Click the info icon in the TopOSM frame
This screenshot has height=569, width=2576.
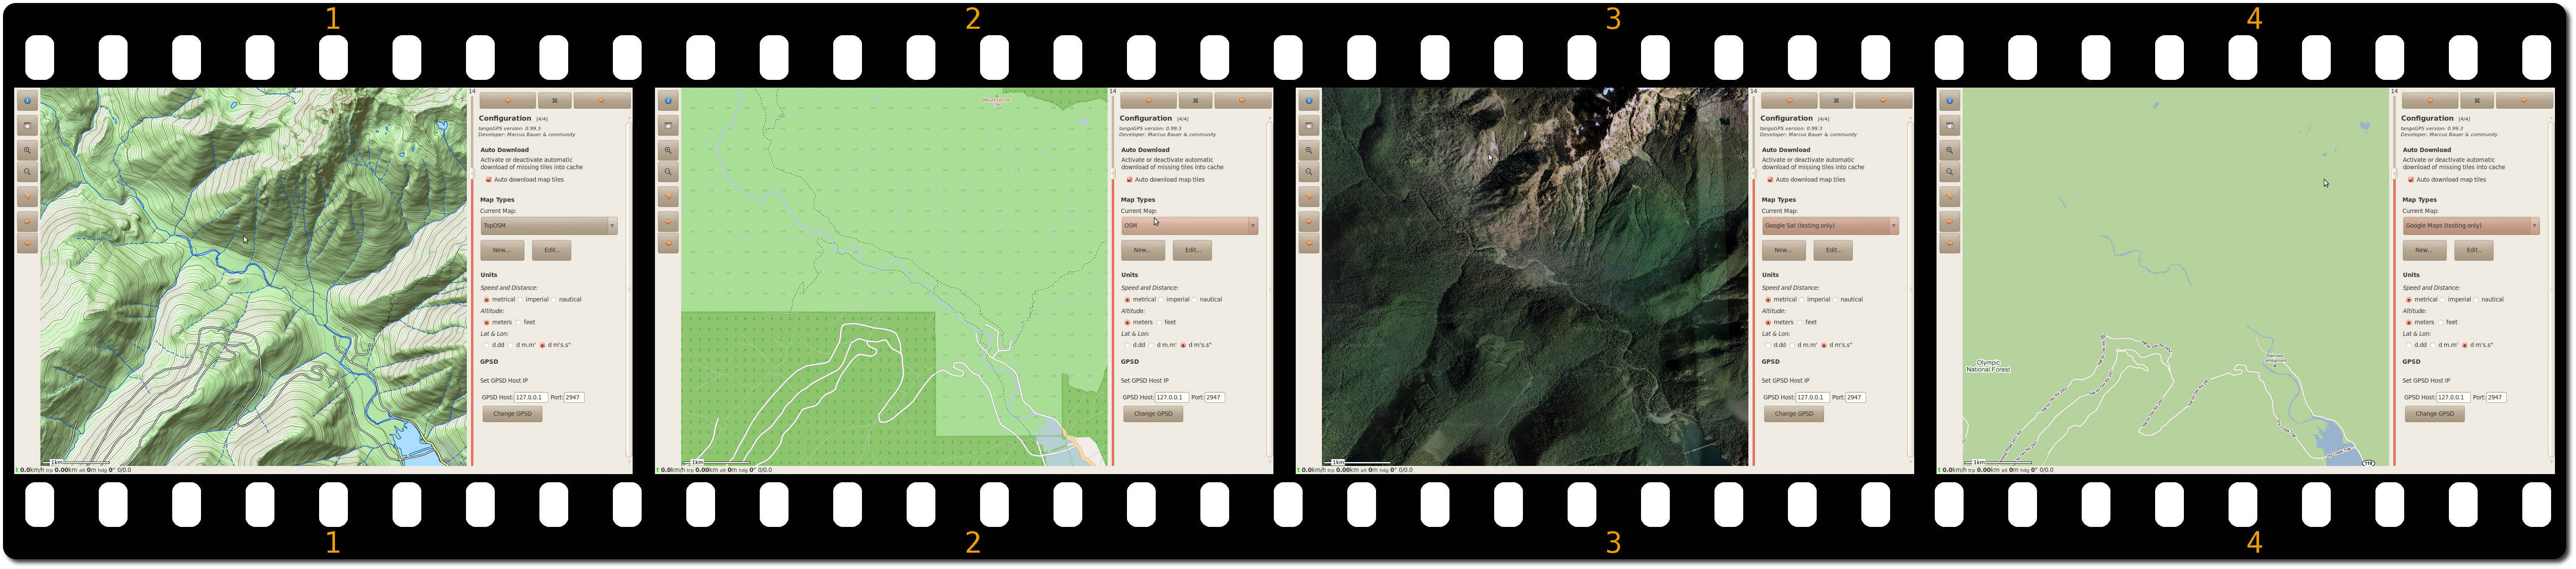(x=27, y=101)
